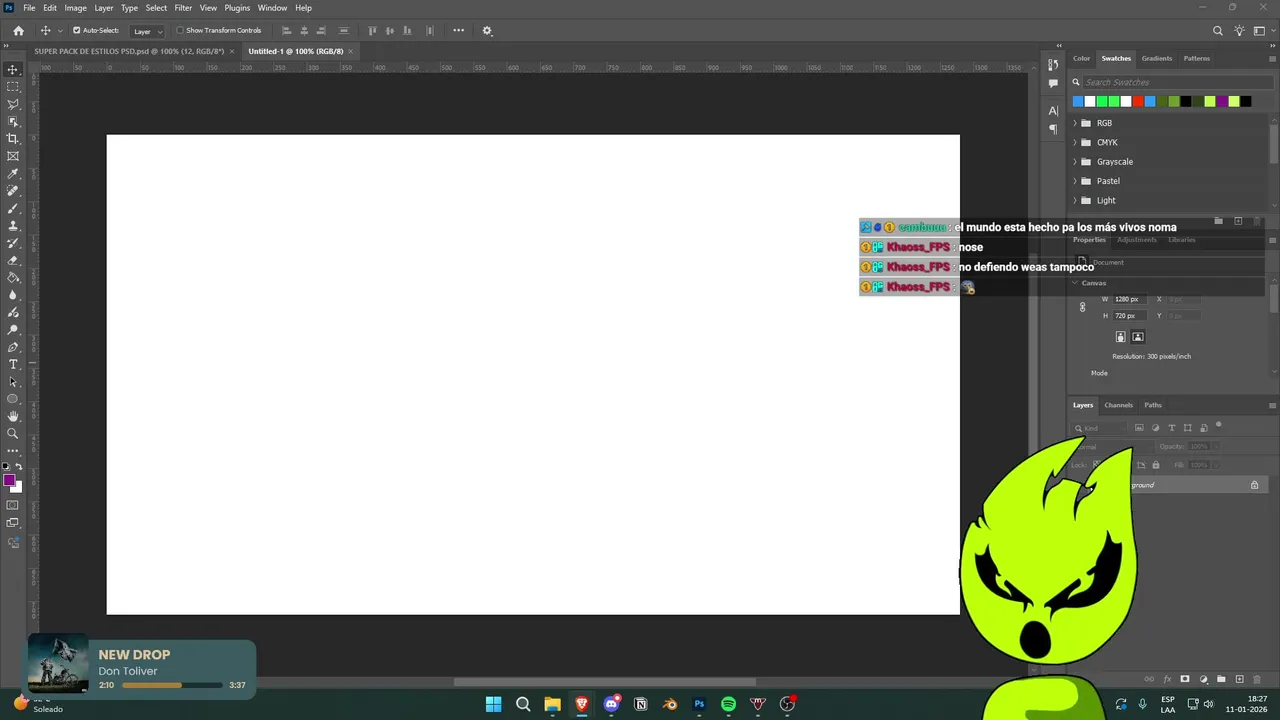Image resolution: width=1280 pixels, height=720 pixels.
Task: Toggle canvas width-height link icon
Action: [1082, 307]
